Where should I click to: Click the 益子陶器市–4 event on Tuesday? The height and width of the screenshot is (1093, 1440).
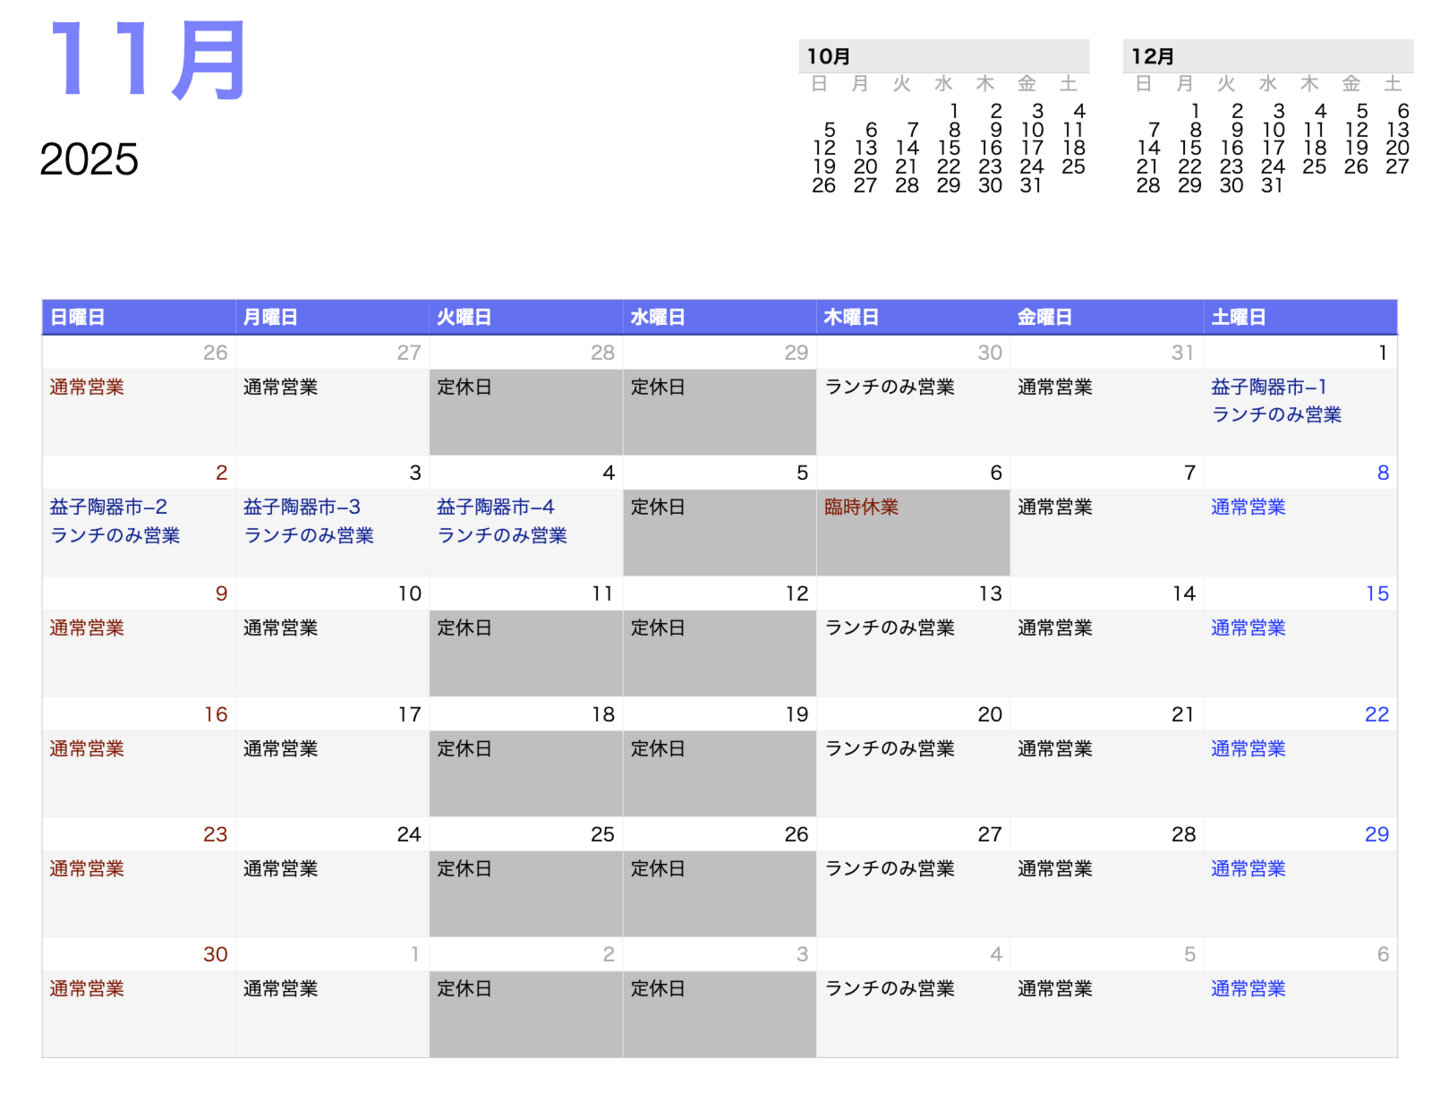[495, 507]
